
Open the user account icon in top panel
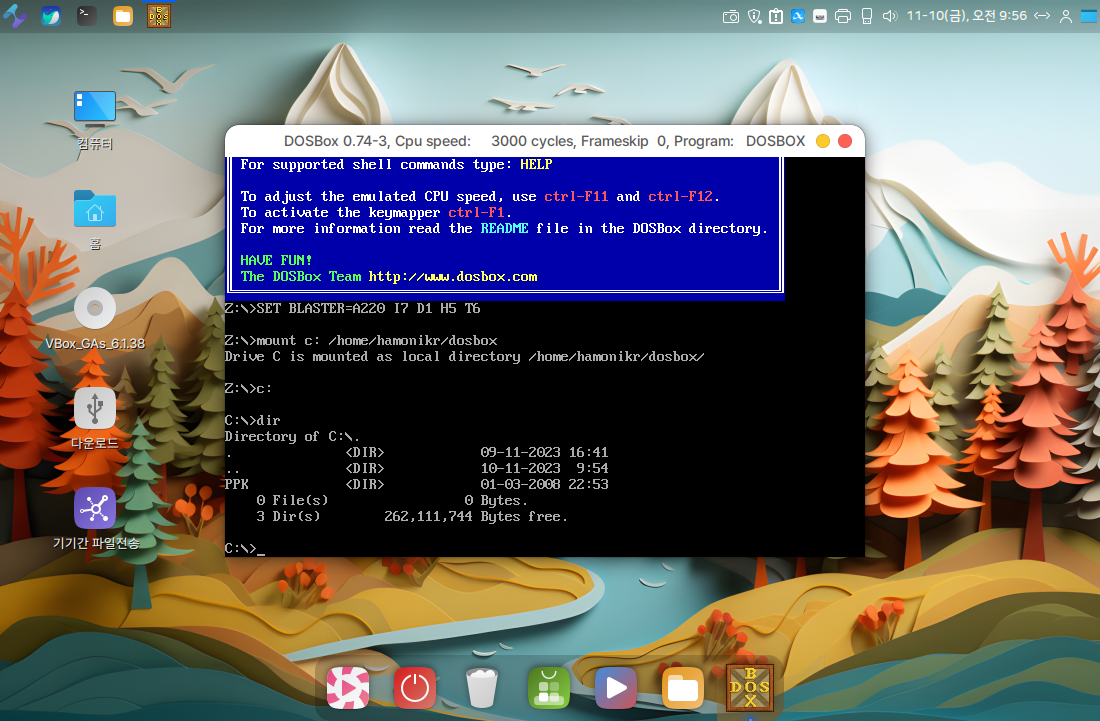point(1066,16)
